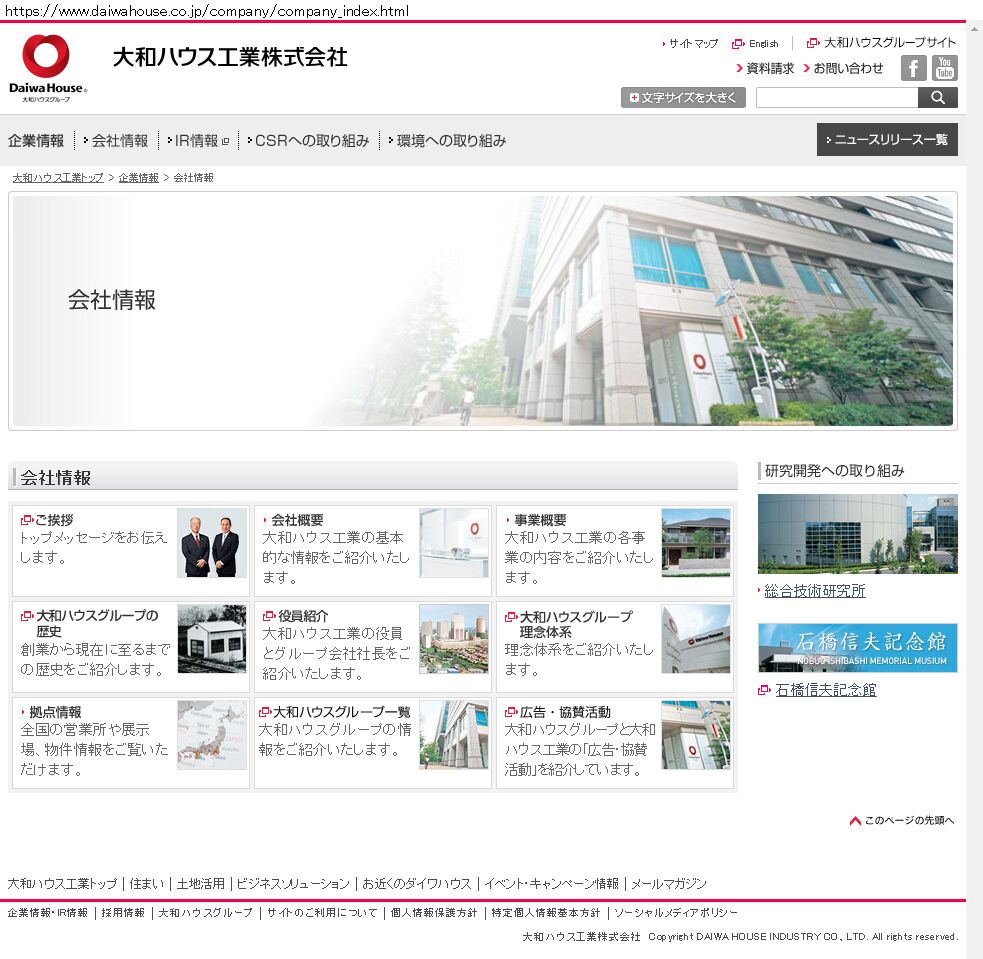Screen dimensions: 983x959
Task: Open the 企業情報 menu item
Action: [36, 141]
